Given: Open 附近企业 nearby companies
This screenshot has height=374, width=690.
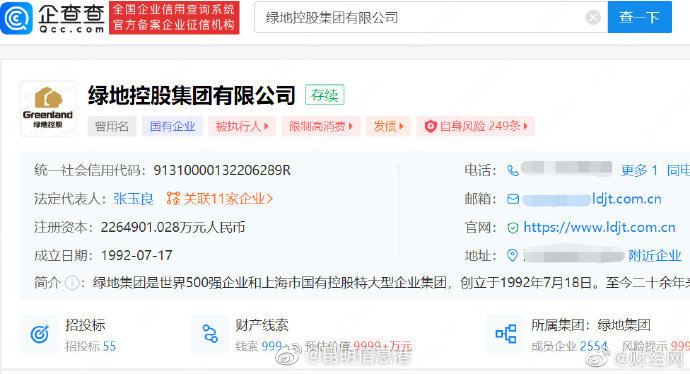Looking at the screenshot, I should pos(655,256).
